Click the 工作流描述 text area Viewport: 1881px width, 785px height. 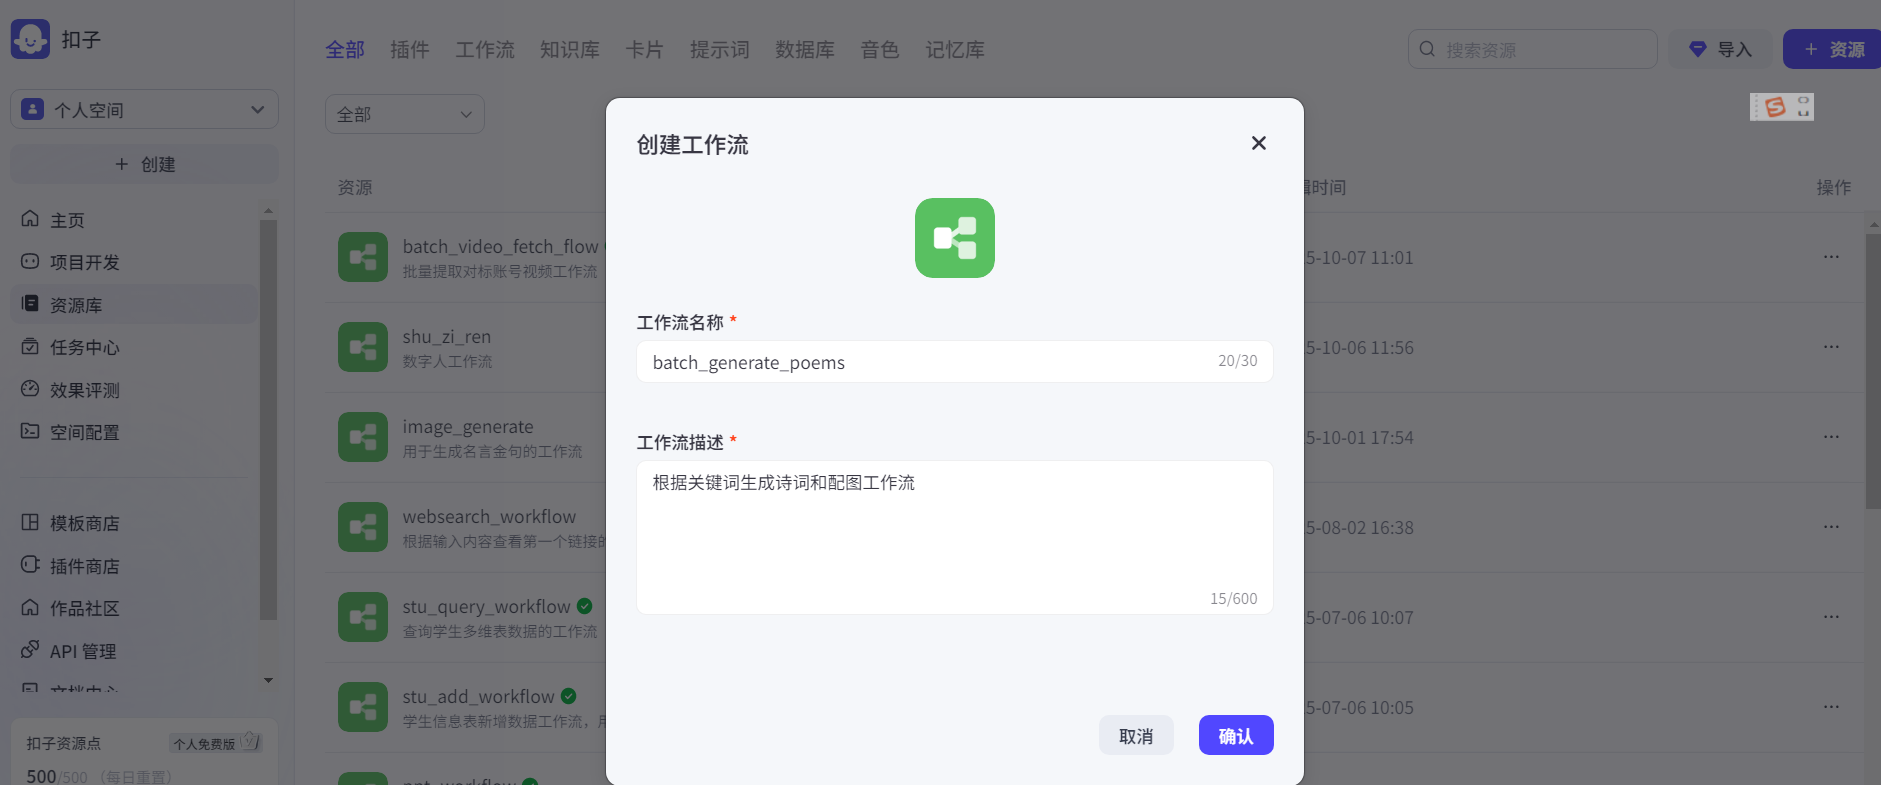[x=955, y=537]
